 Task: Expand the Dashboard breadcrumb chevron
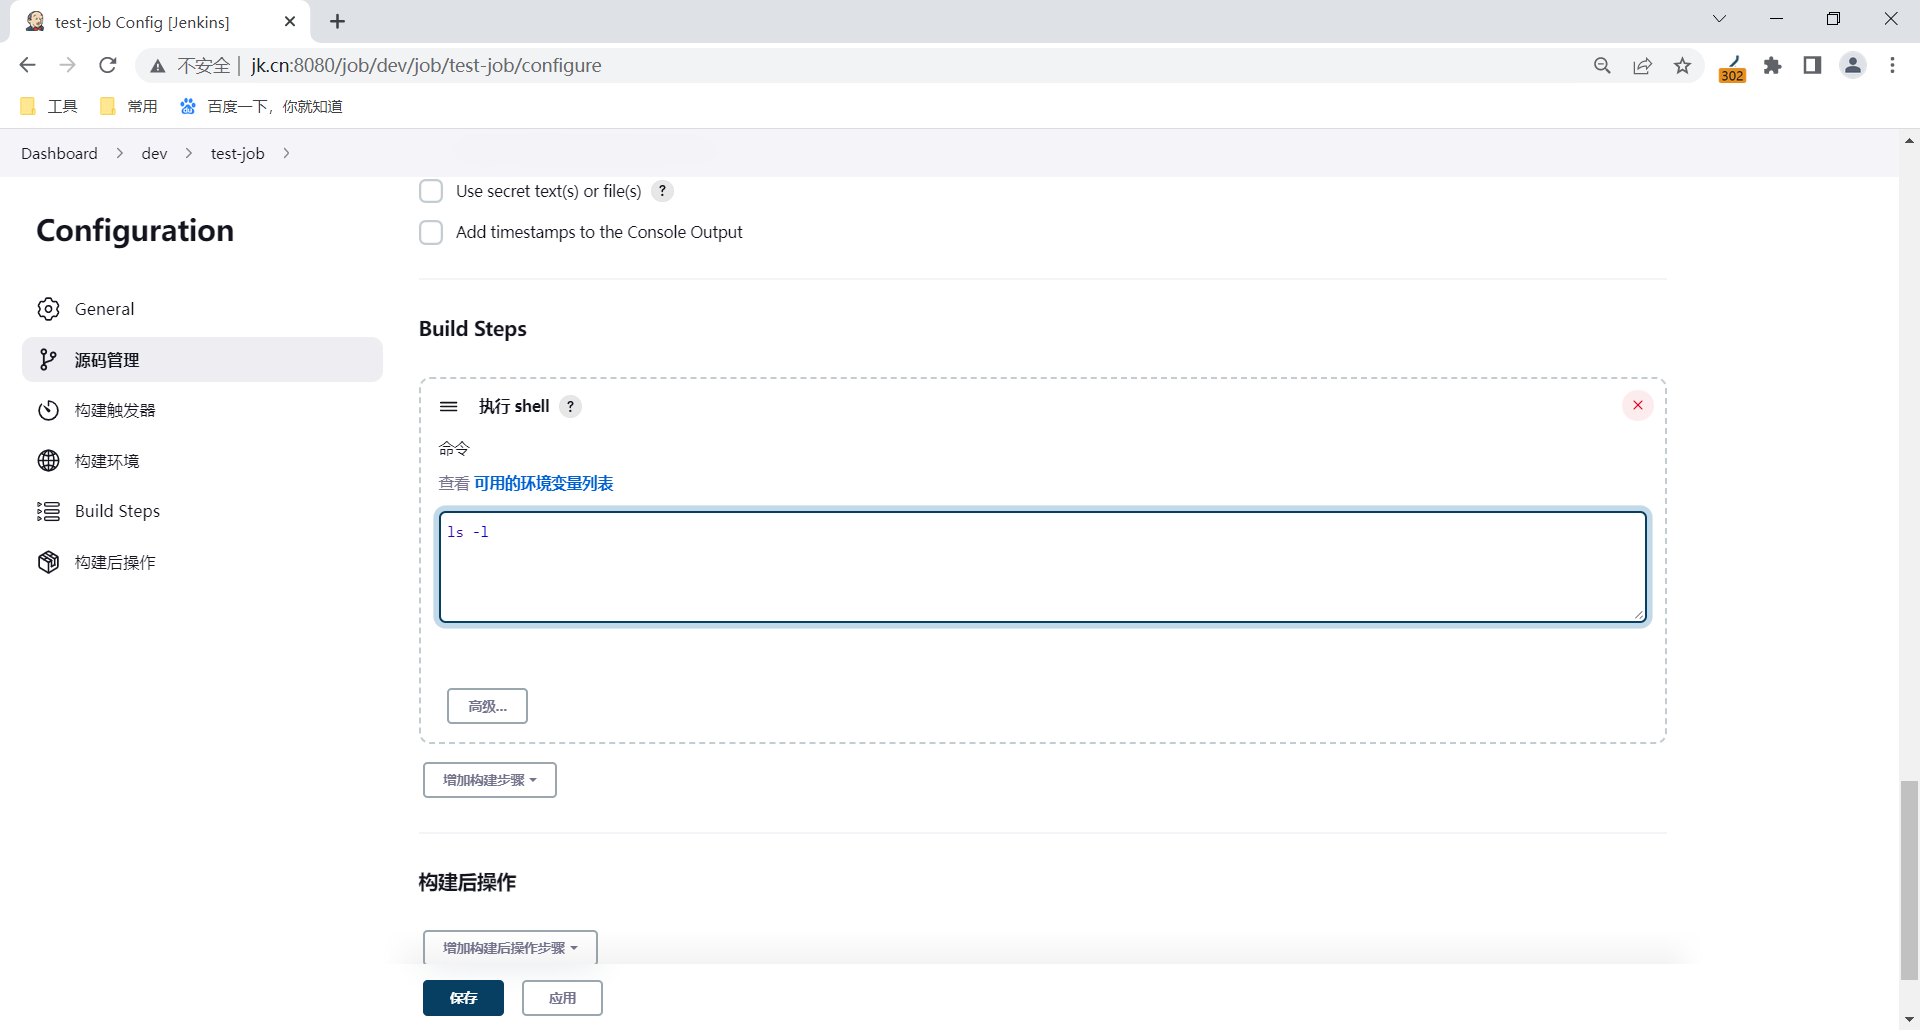pos(120,153)
